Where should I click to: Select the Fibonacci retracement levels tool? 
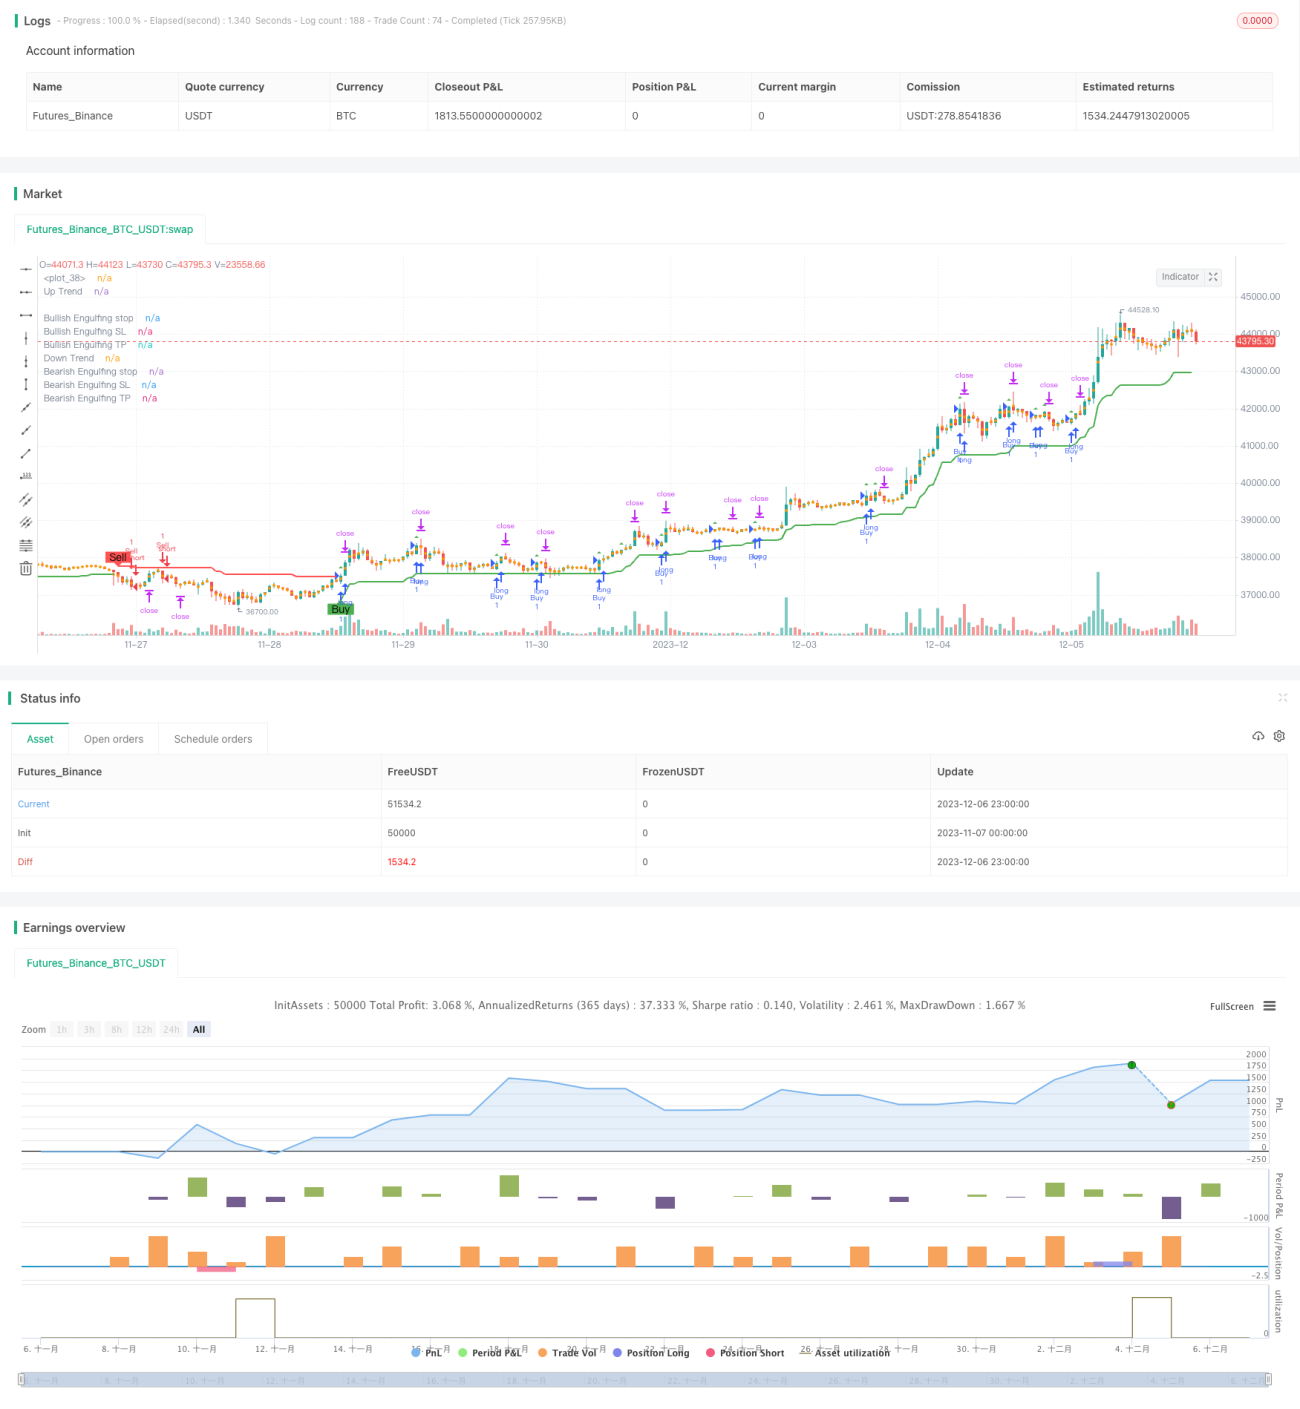[26, 545]
